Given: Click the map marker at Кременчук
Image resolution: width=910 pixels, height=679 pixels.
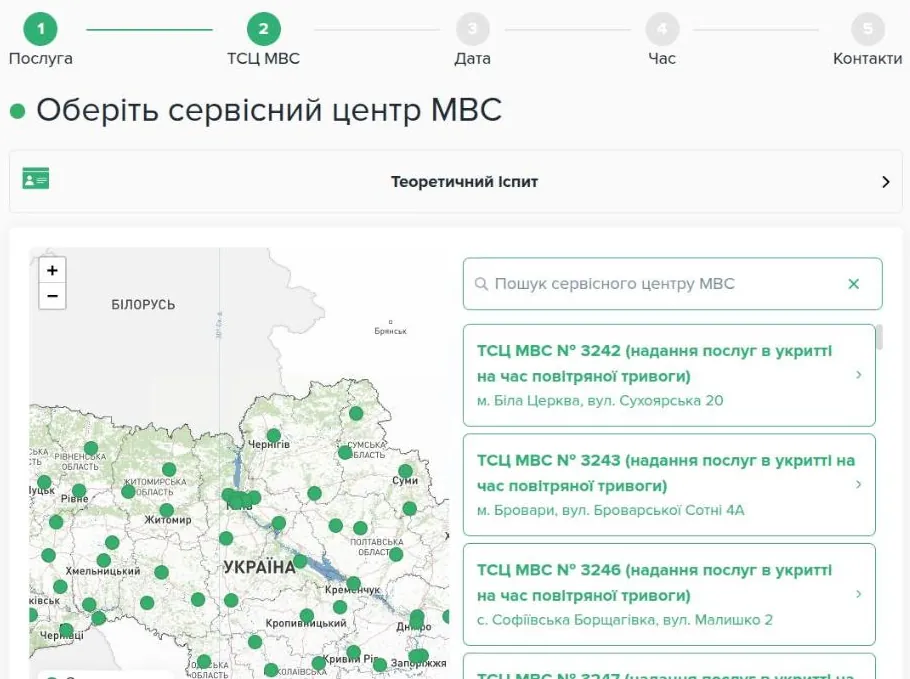Looking at the screenshot, I should coord(353,583).
